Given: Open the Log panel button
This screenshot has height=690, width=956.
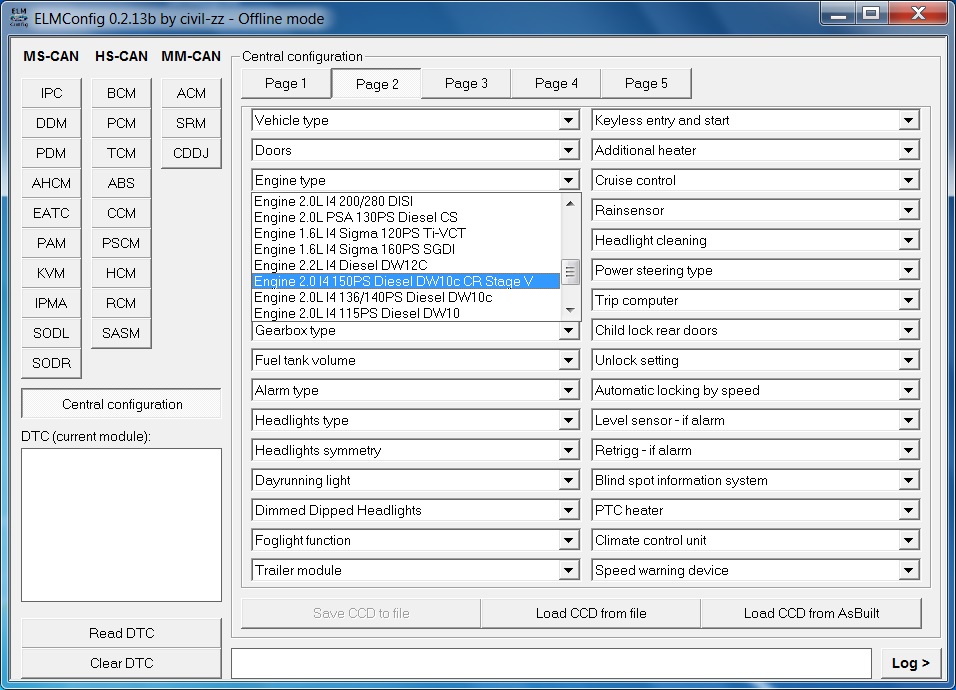Looking at the screenshot, I should point(910,663).
